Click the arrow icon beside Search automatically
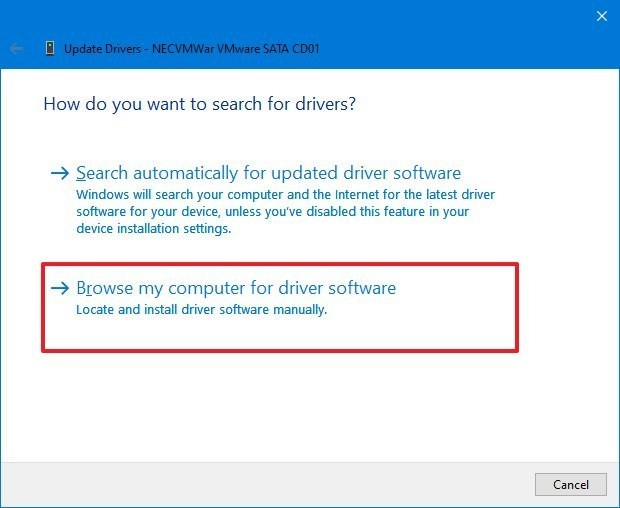 [x=60, y=173]
